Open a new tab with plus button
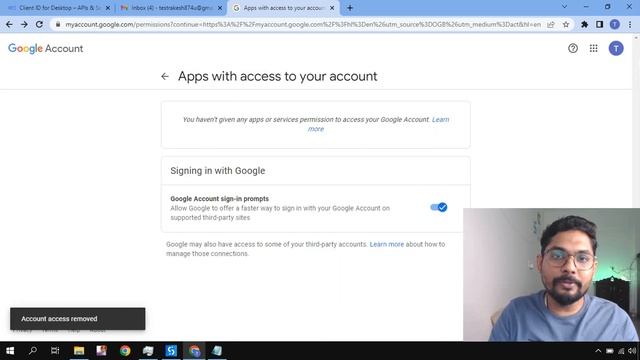The width and height of the screenshot is (640, 360). 350,8
